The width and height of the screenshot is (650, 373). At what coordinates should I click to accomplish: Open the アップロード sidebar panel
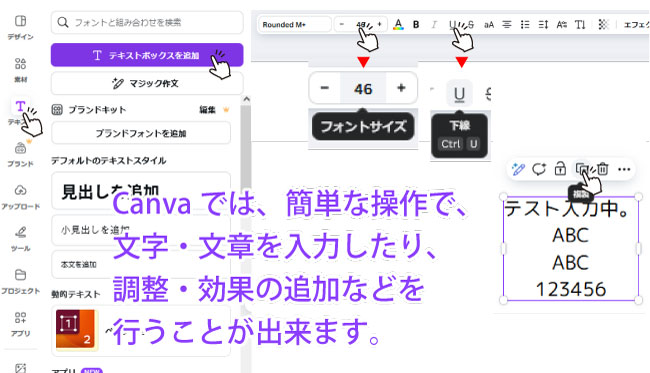point(20,197)
